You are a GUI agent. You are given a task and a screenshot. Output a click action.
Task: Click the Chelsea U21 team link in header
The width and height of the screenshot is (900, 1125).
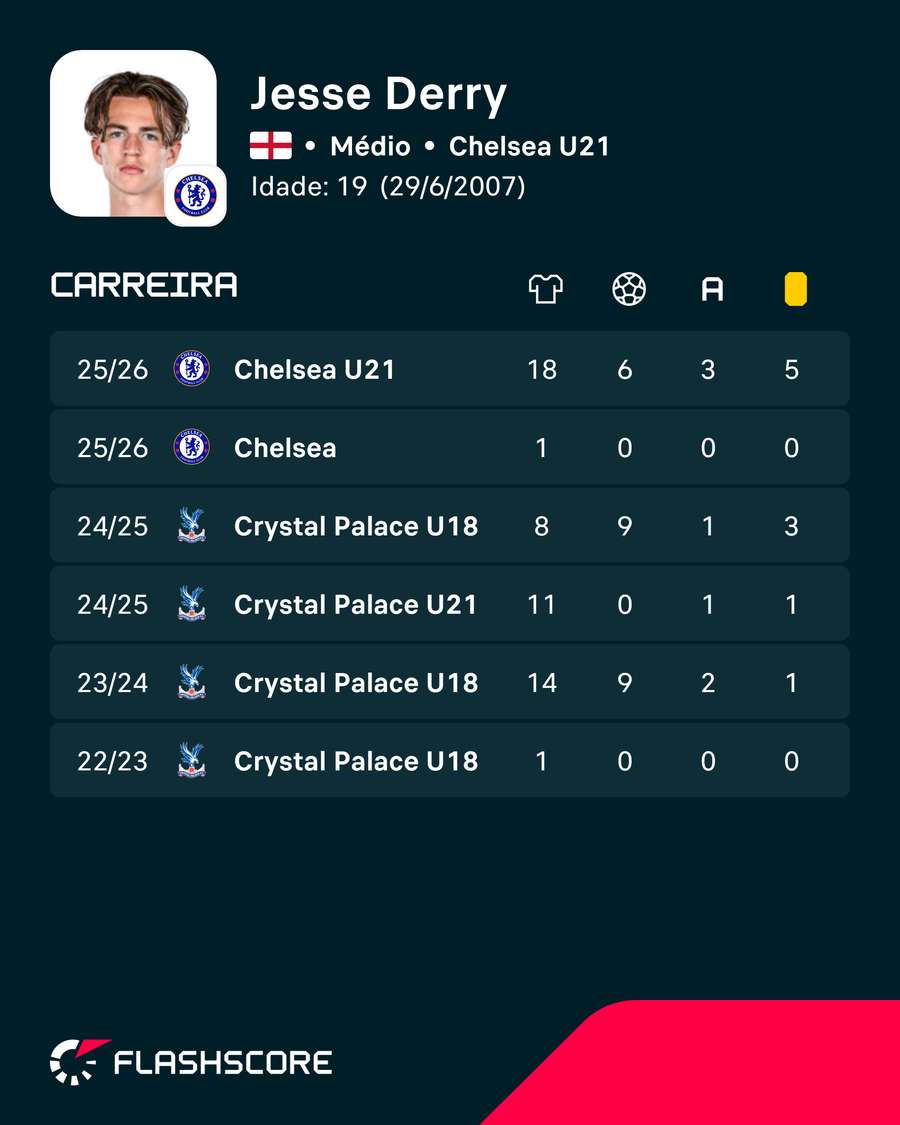click(x=529, y=146)
